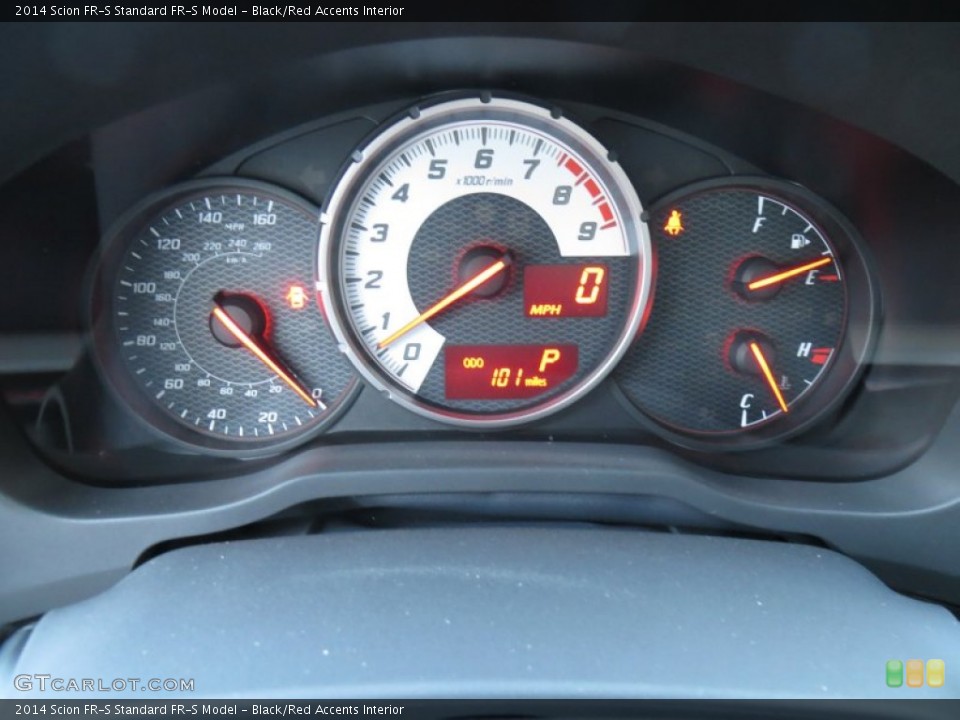The image size is (960, 720).
Task: Click the '101 miles' odometer reading
Action: click(518, 379)
